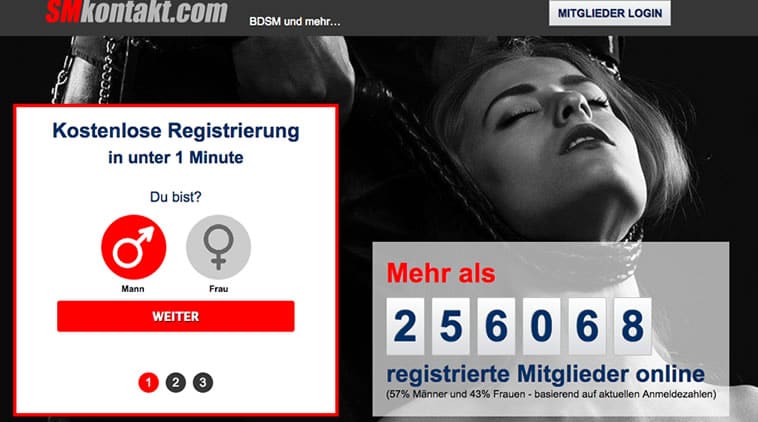Click the 'Kostenlose Registrierung' heading
This screenshot has height=422, width=758.
pos(175,131)
